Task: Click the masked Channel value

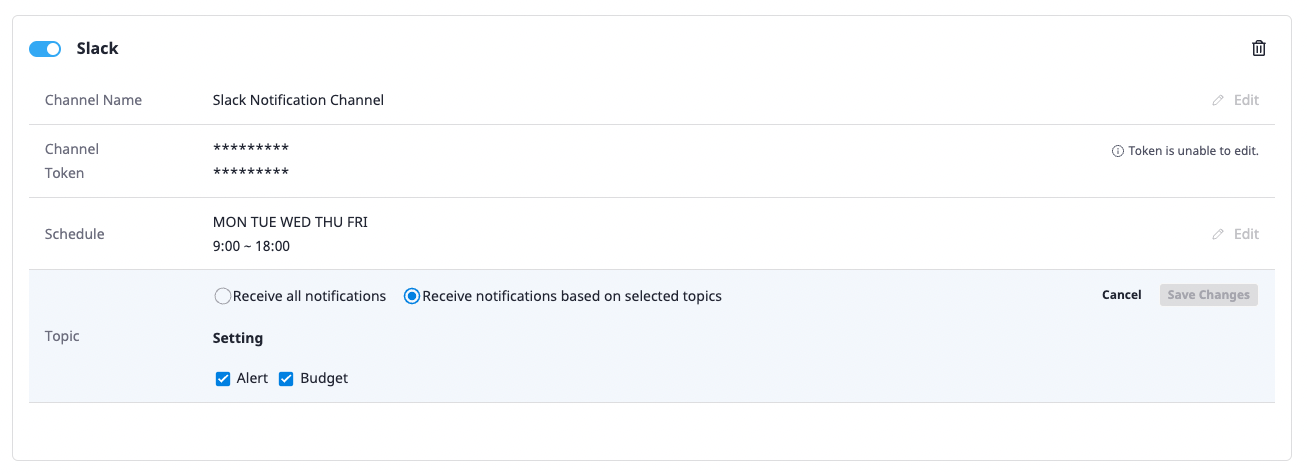Action: tap(251, 149)
